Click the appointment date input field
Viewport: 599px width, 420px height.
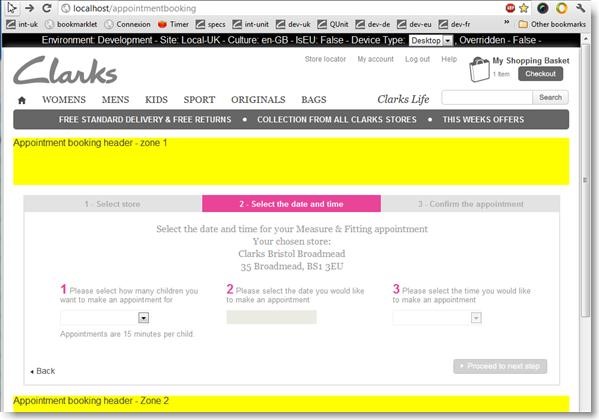271,317
